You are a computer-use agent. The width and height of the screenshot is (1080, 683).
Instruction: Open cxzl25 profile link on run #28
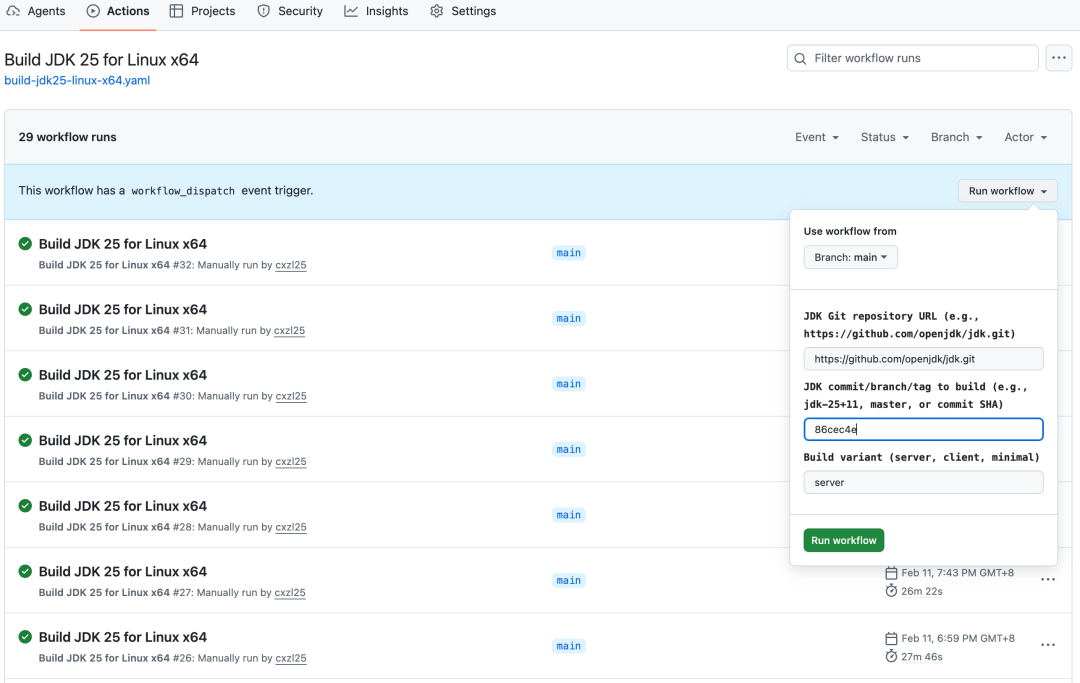291,527
